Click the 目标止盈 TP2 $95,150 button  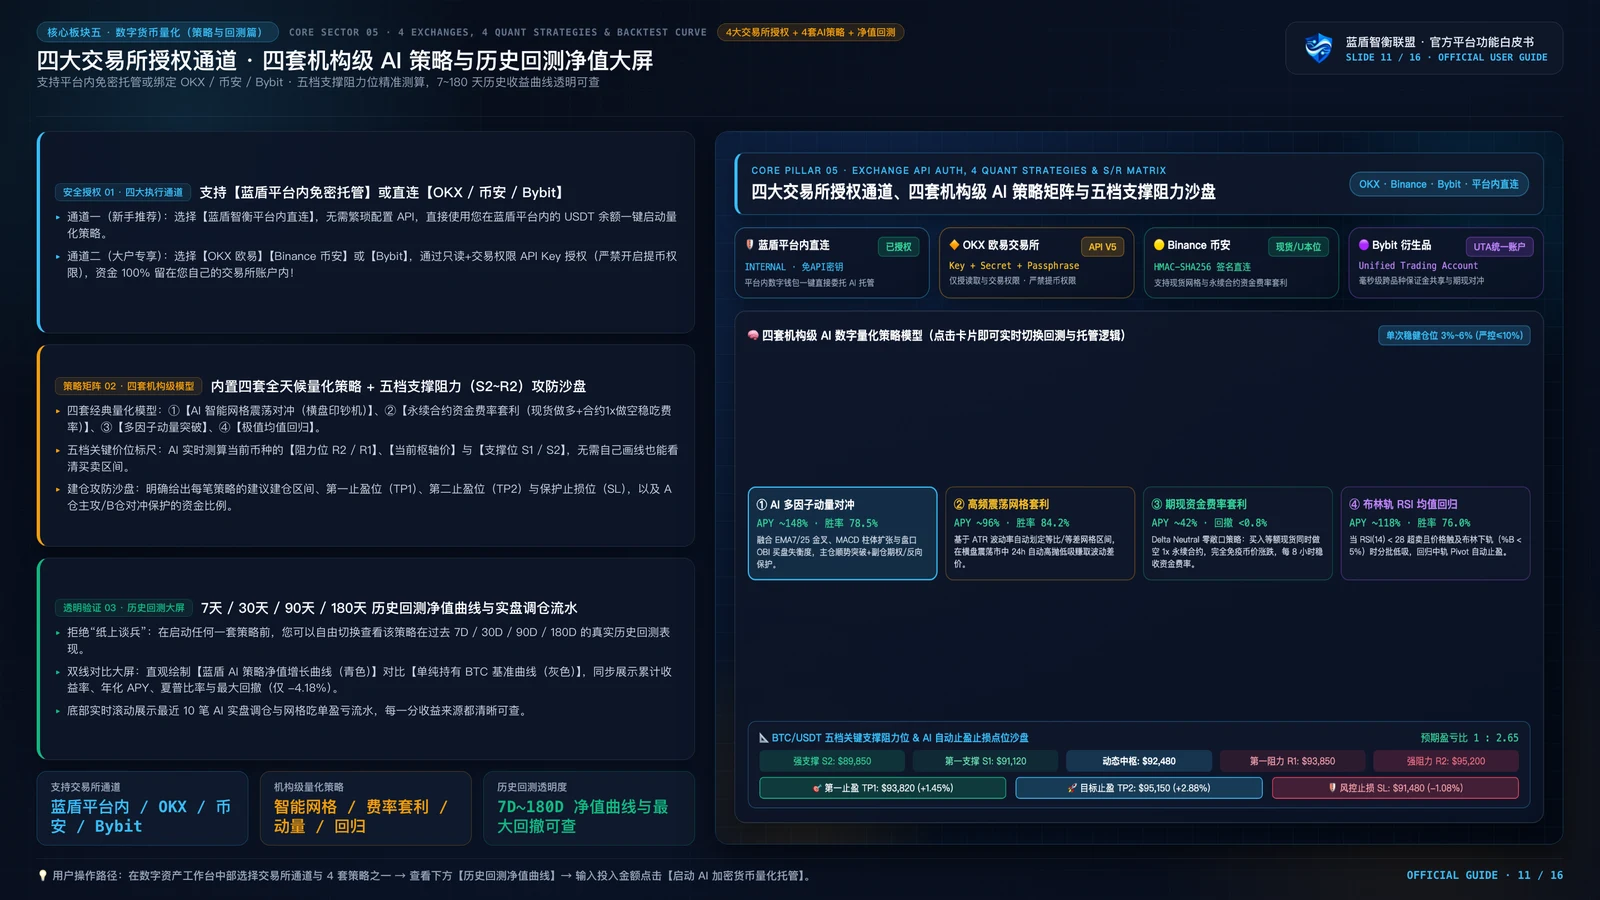[1139, 788]
